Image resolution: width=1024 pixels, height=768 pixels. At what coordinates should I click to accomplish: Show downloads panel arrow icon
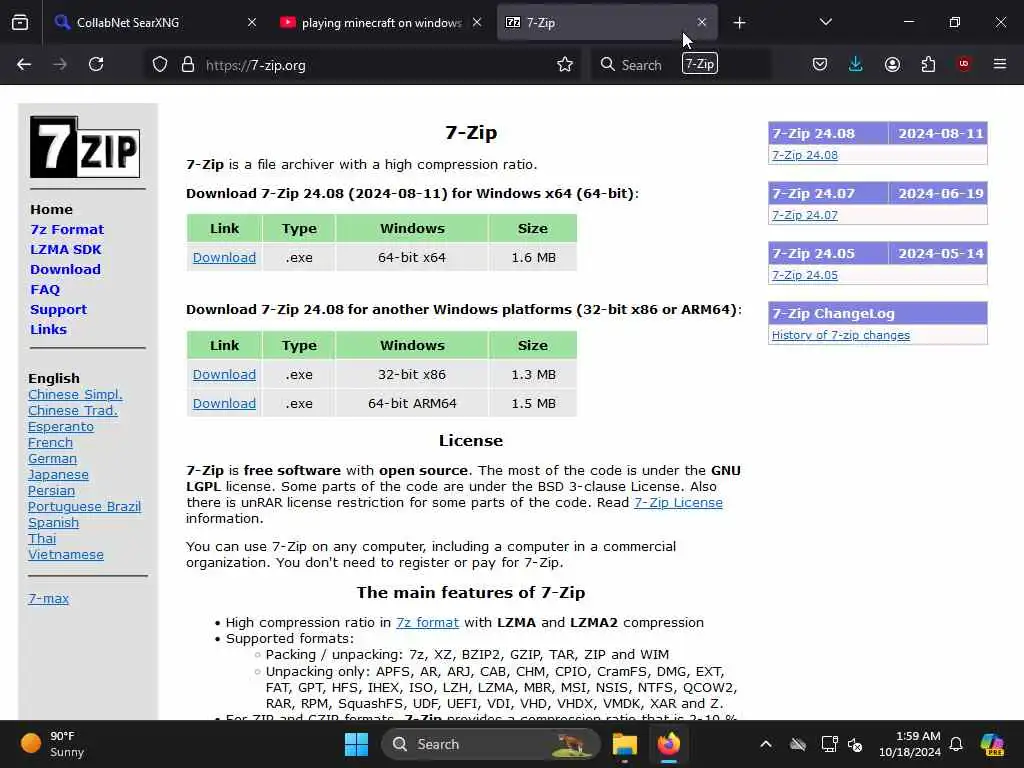[x=856, y=64]
